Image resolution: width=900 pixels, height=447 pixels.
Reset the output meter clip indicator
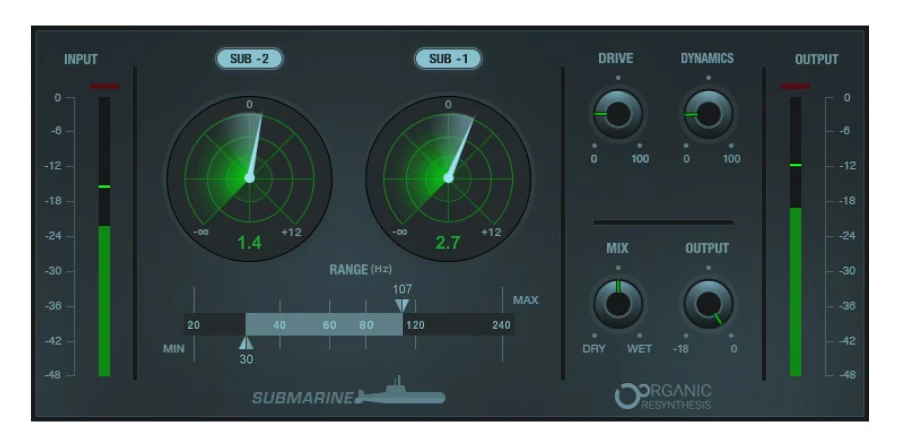pos(796,87)
